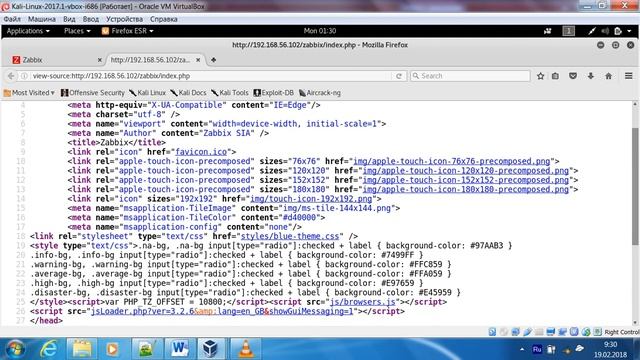Open the Kali top bar workspace switcher labeled 1
640x360 pixels.
[x=569, y=31]
